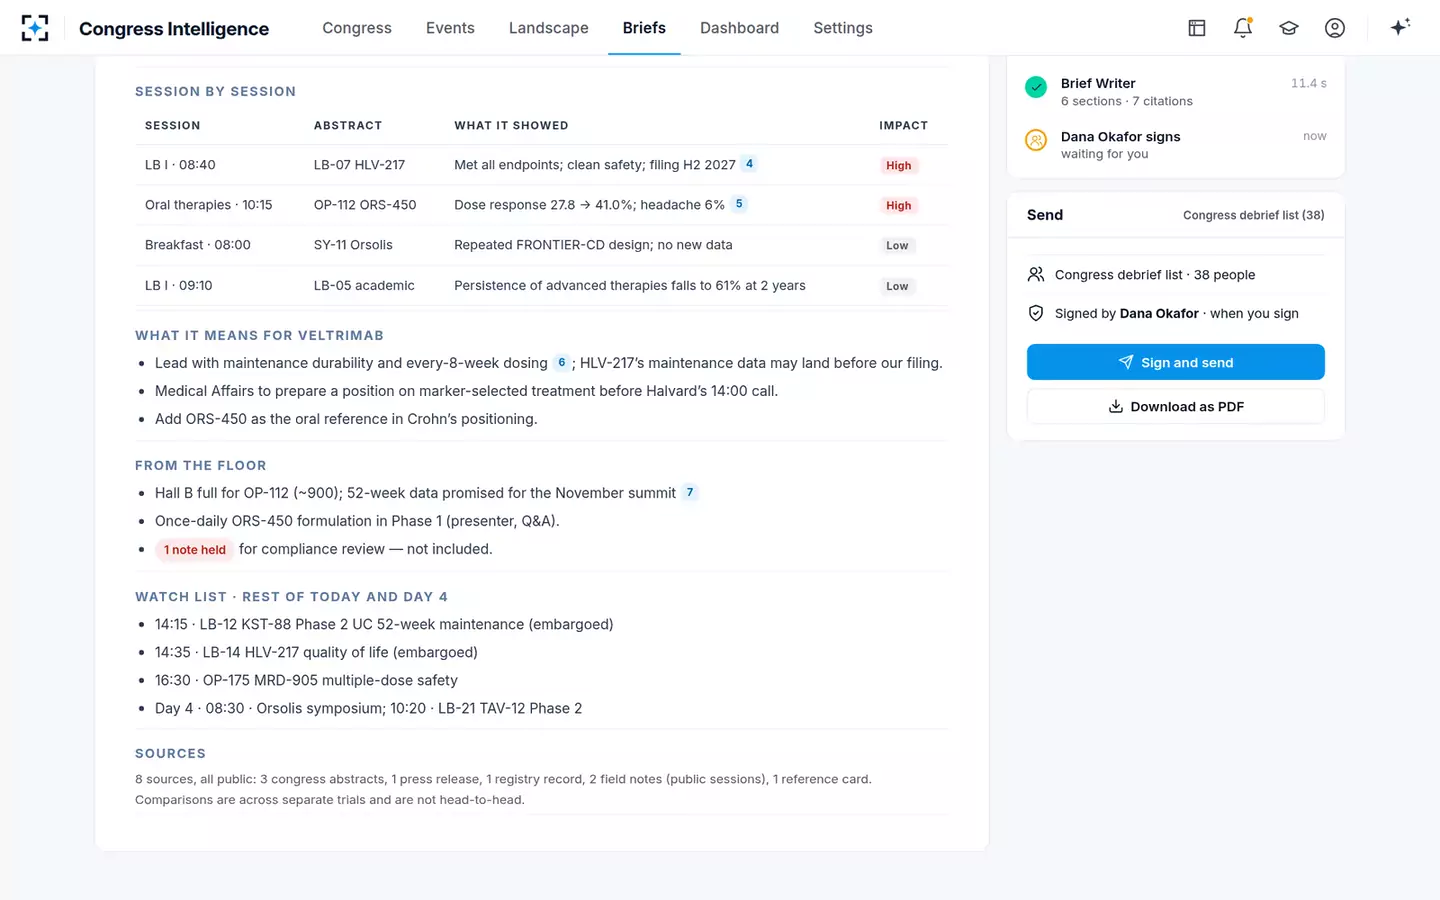Click the Low badge for LB-05 academic
Image resolution: width=1440 pixels, height=900 pixels.
click(x=897, y=286)
